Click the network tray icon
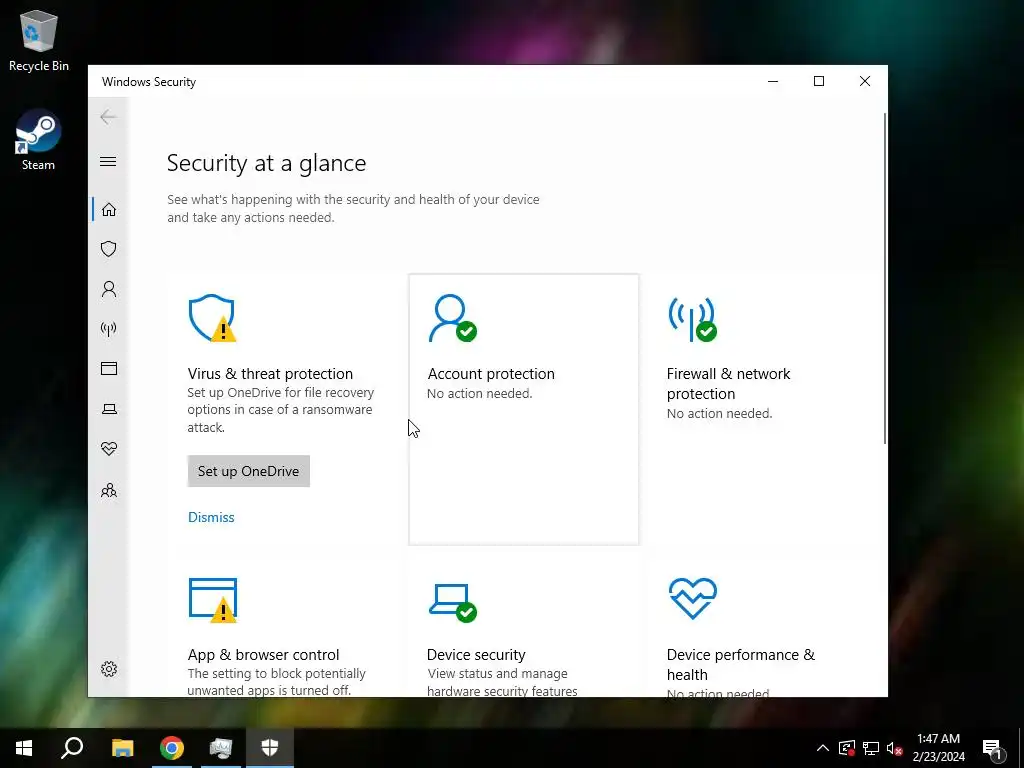This screenshot has width=1024, height=768. coord(871,748)
